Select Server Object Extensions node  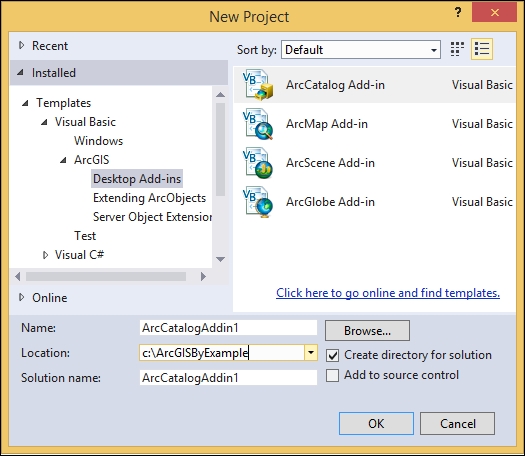tap(152, 217)
